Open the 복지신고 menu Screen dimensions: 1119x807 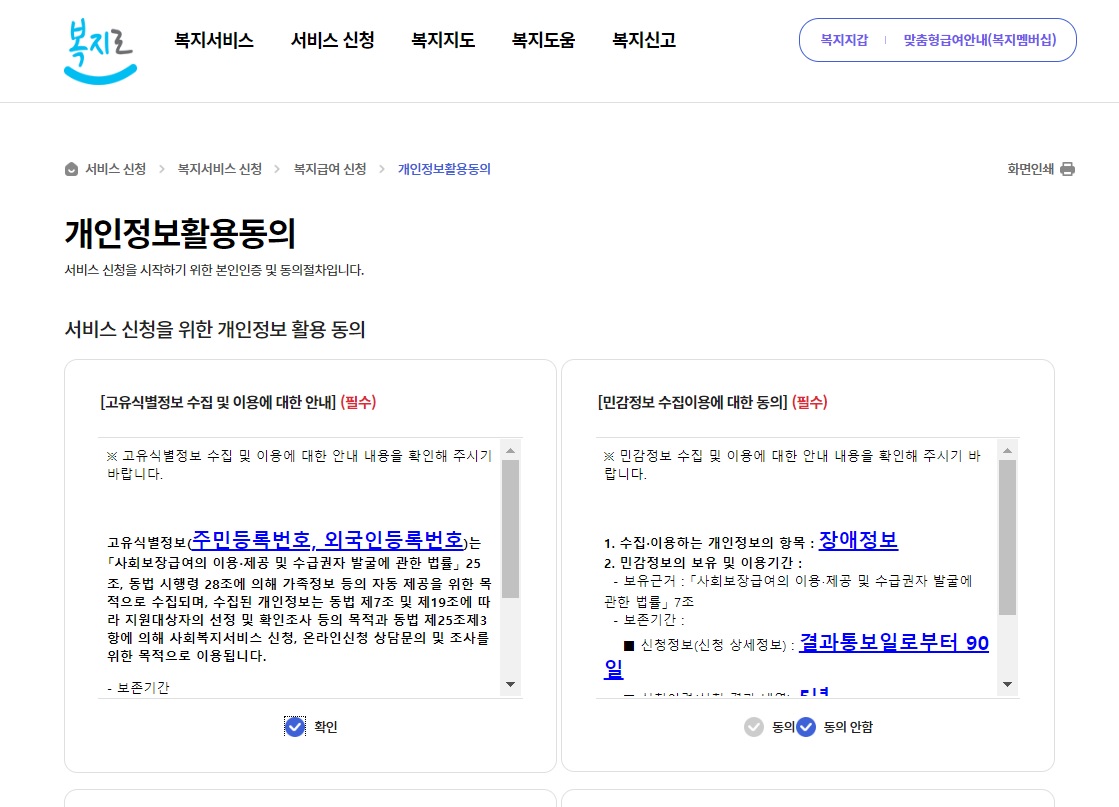(642, 41)
